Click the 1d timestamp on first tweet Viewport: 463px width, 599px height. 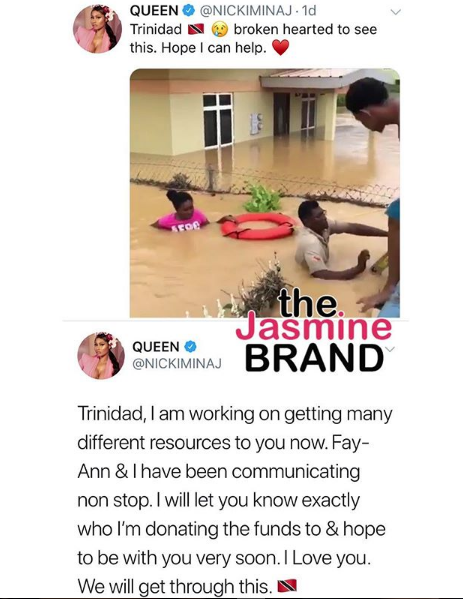pos(309,11)
